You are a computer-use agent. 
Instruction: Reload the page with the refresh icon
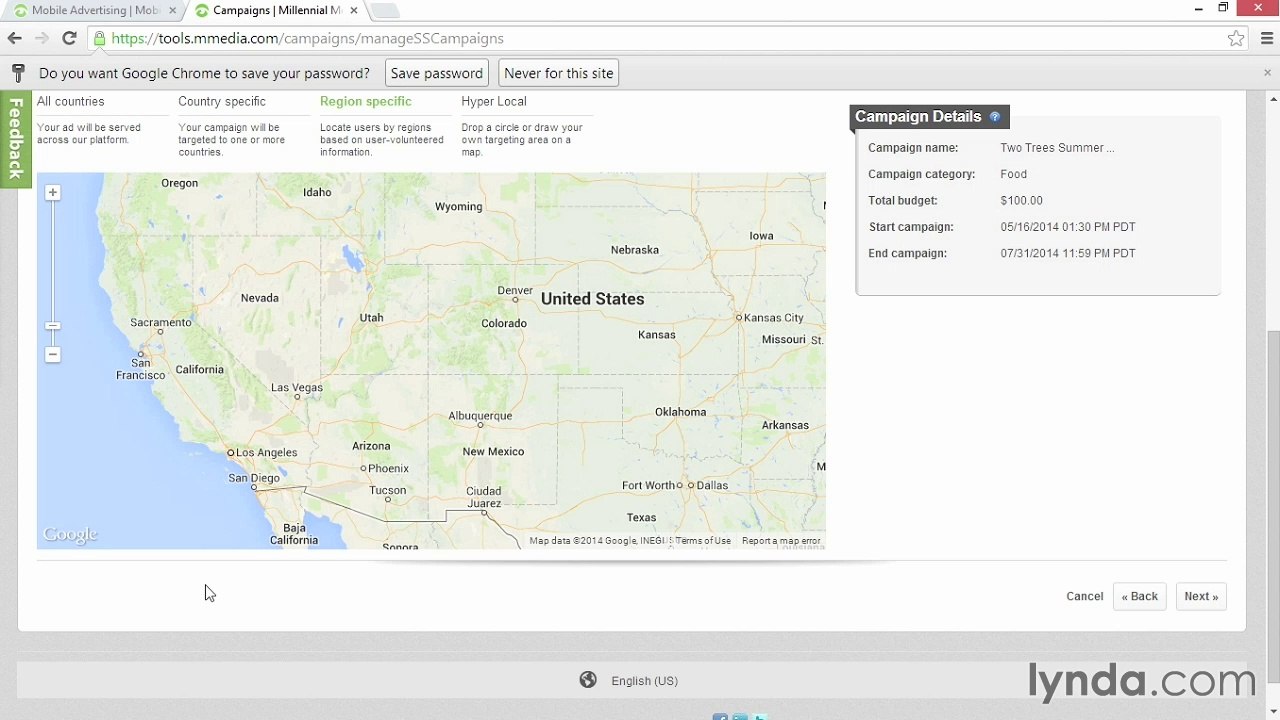(69, 38)
